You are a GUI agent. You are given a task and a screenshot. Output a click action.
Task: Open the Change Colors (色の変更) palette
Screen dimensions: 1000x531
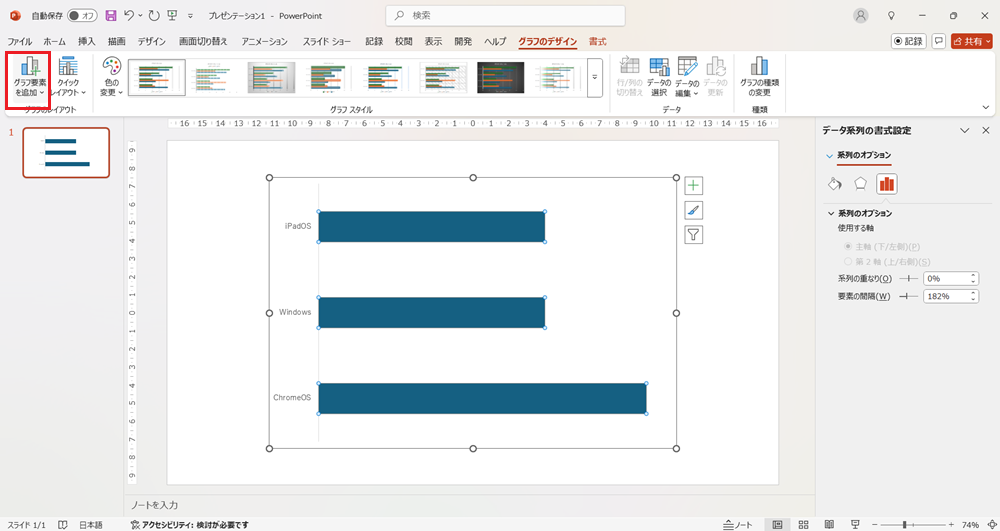tap(111, 77)
